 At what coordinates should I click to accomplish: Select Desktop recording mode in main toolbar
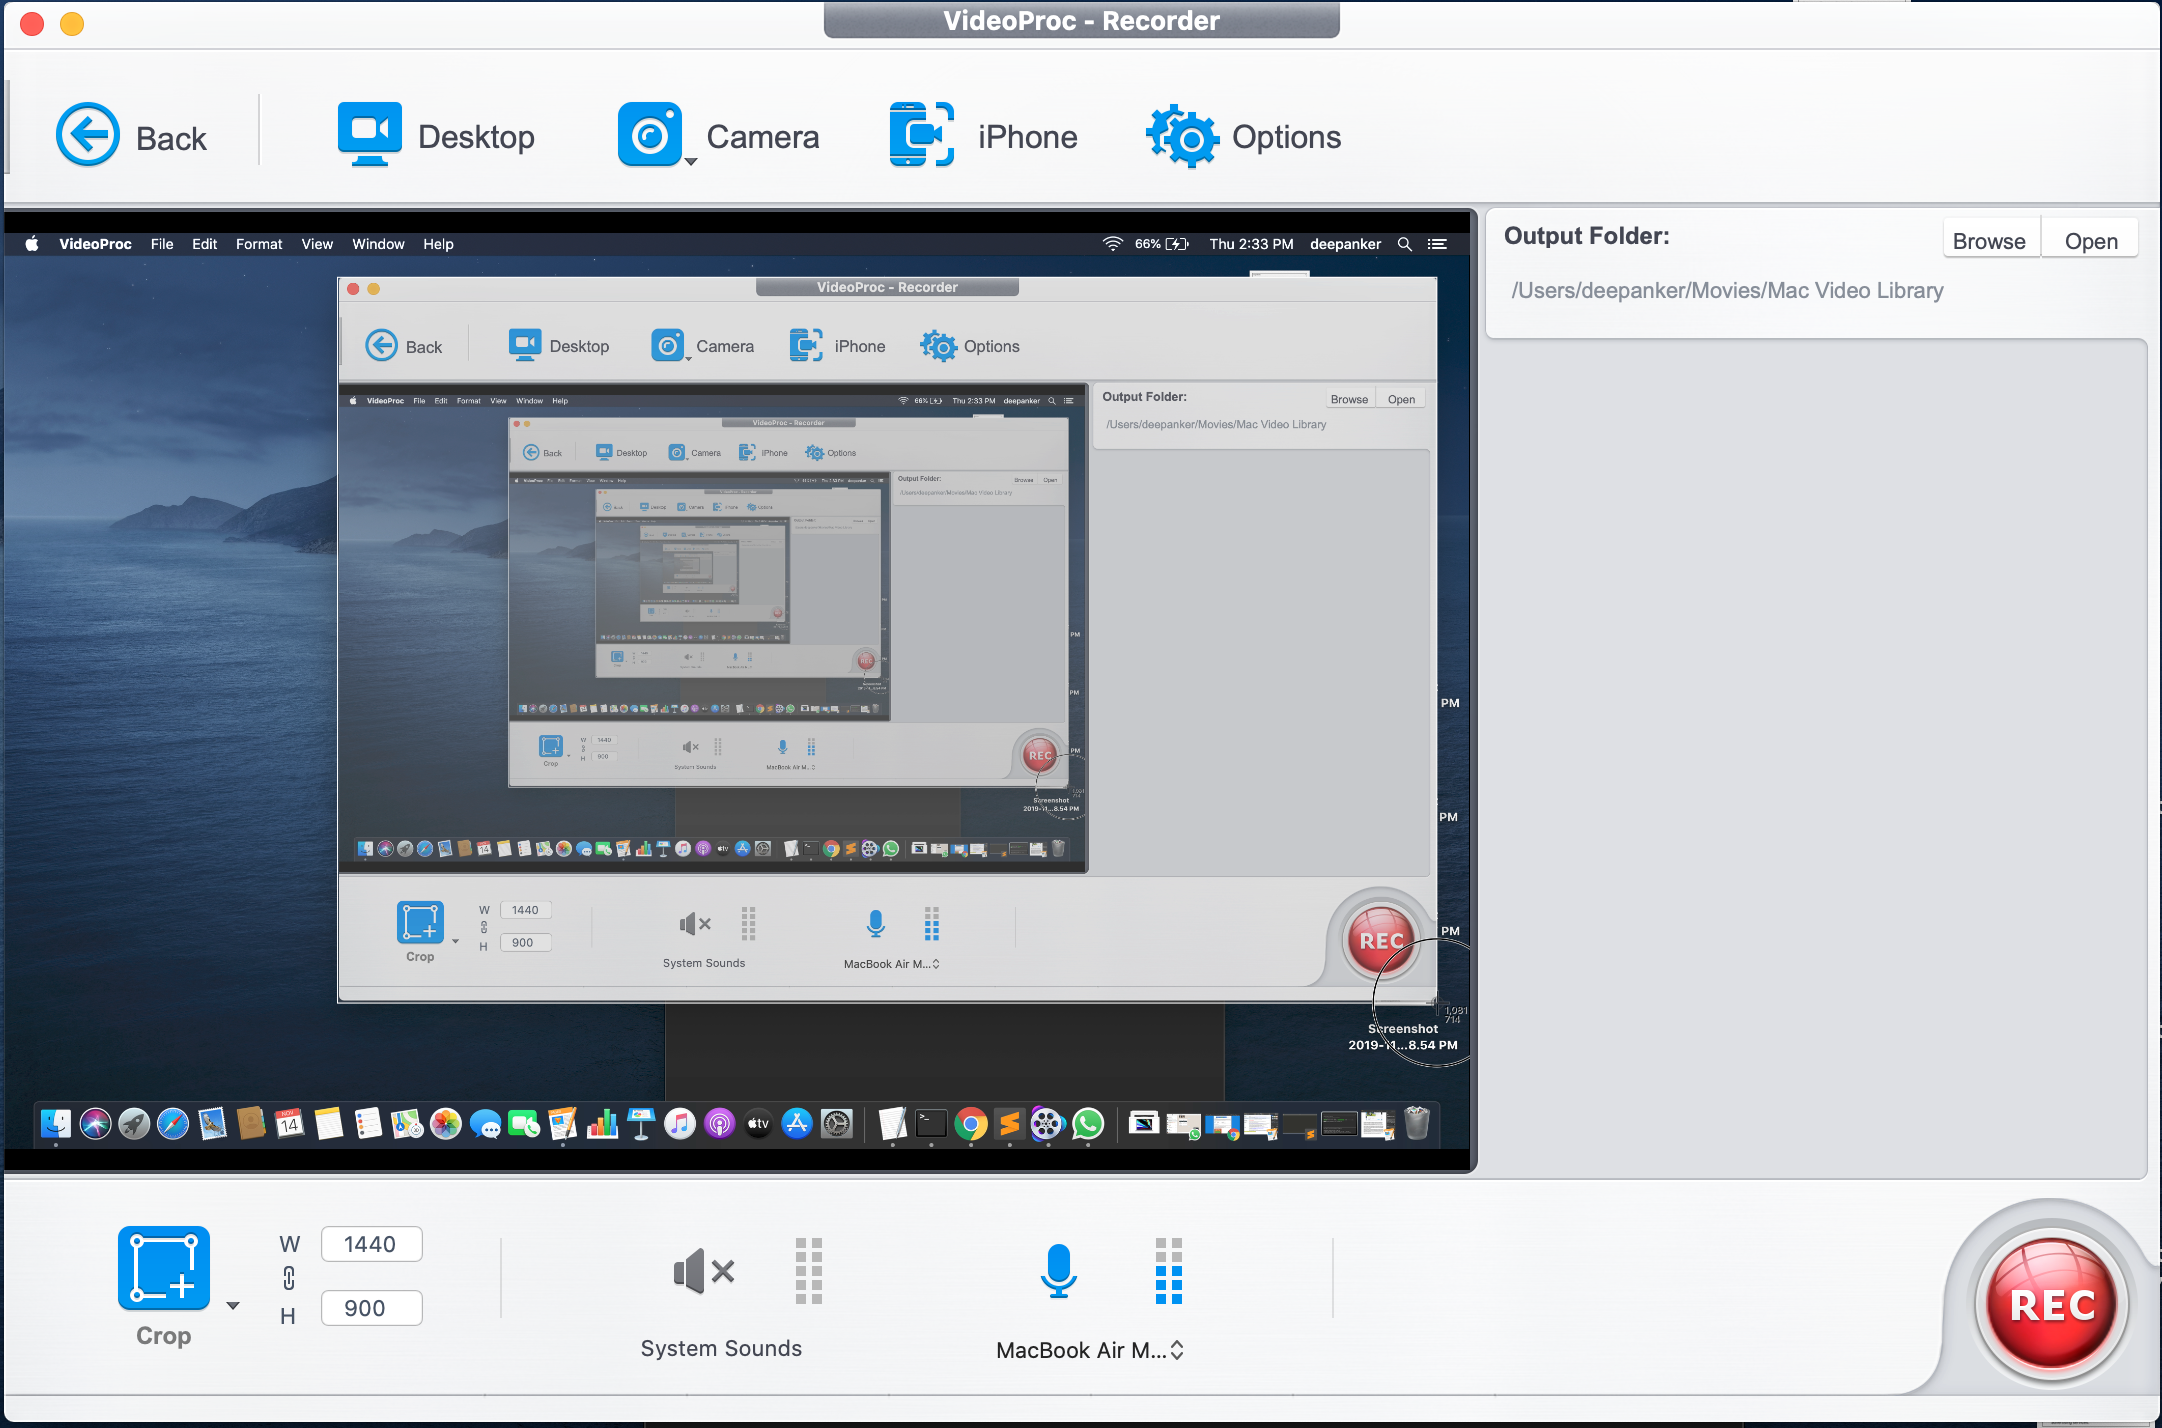coord(436,135)
